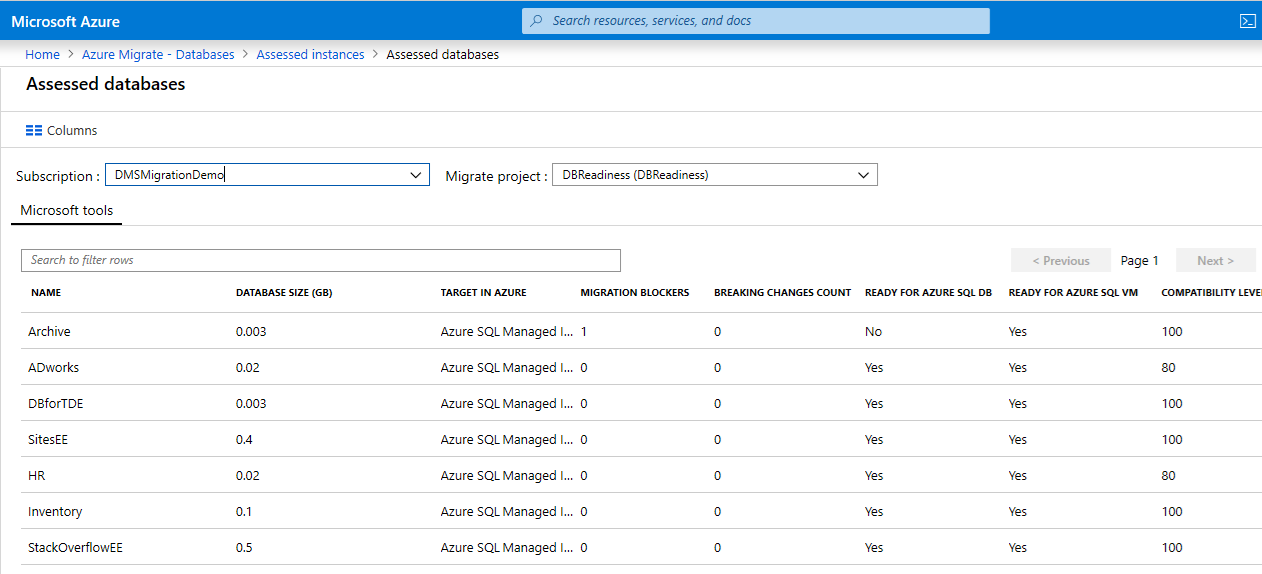Click the Azure search resources box
Viewport: 1262px width, 574px height.
point(755,21)
